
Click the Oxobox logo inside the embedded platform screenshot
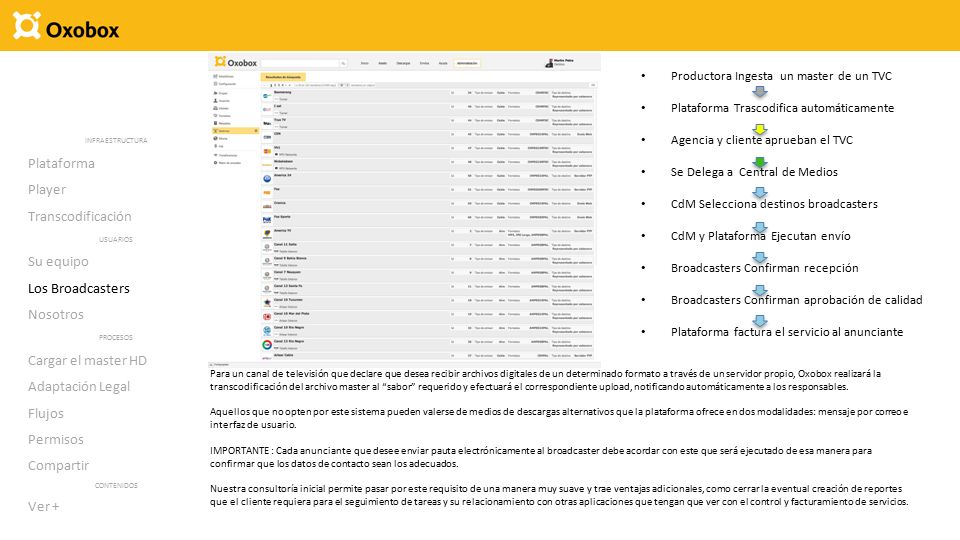(236, 62)
